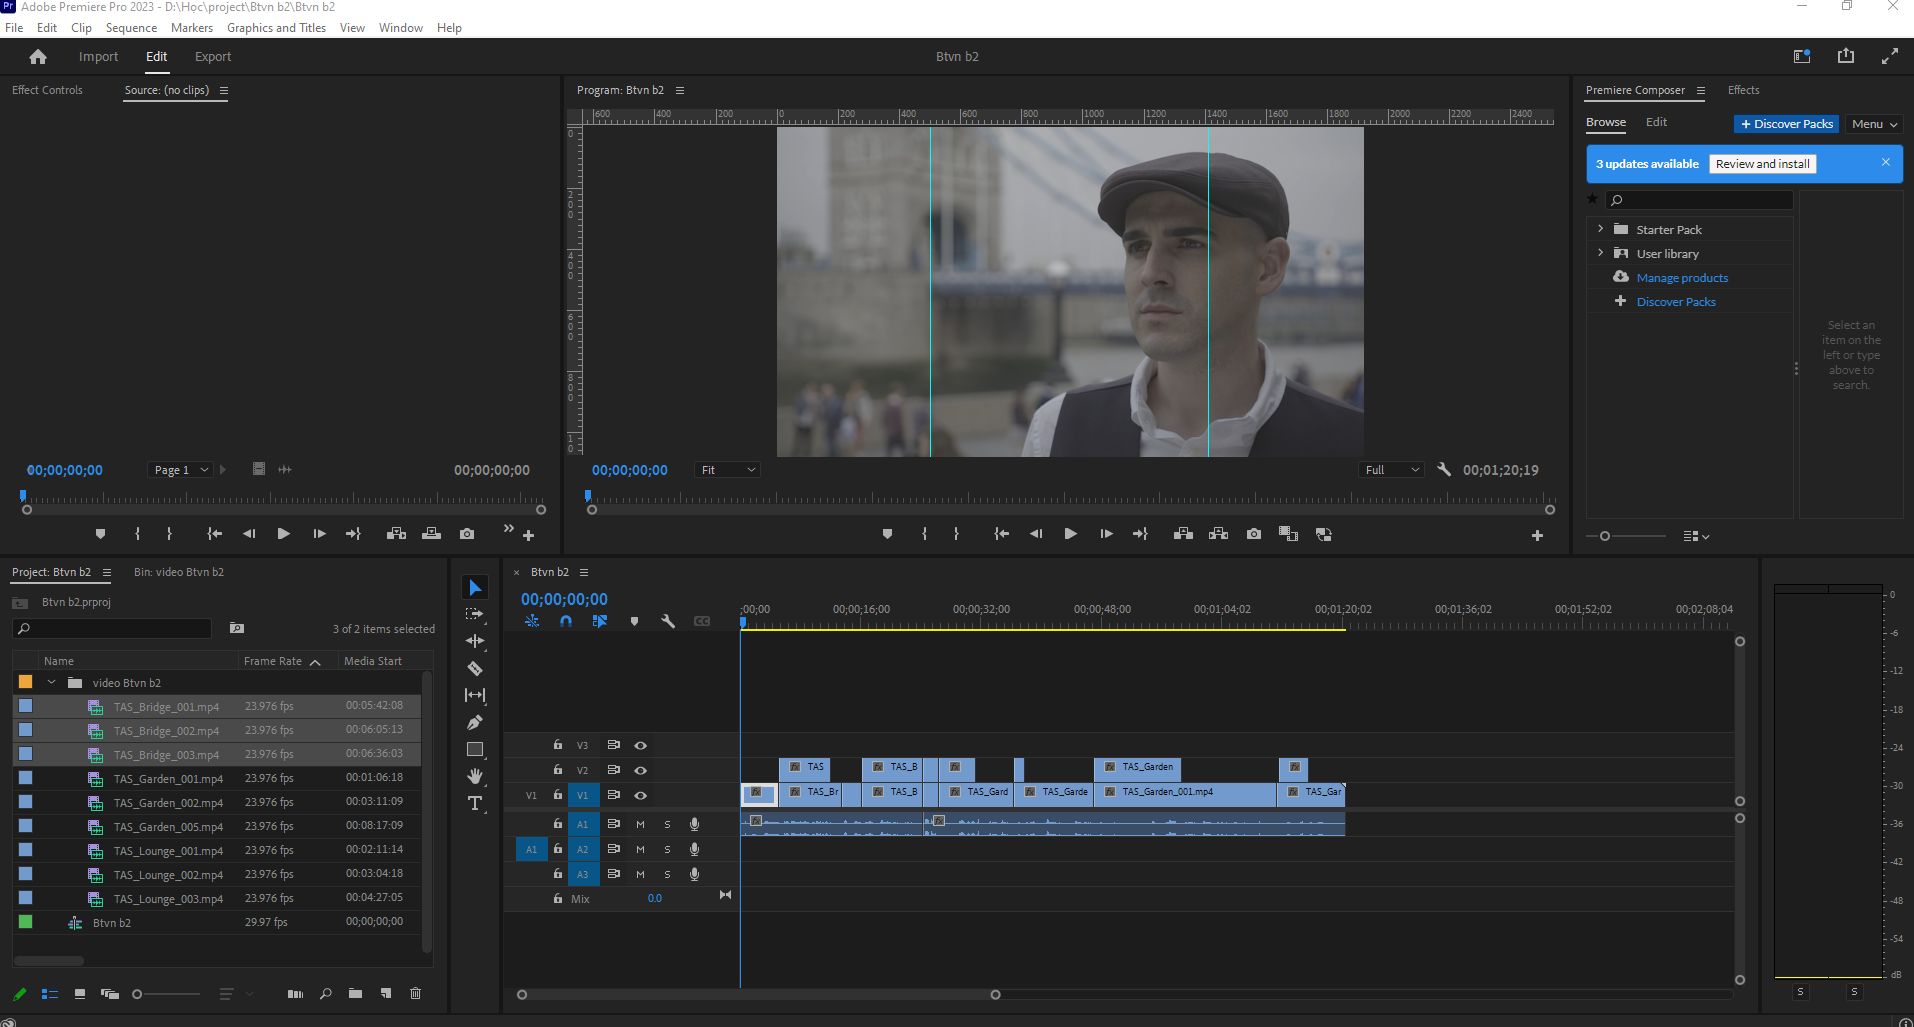Viewport: 1914px width, 1027px height.
Task: Open the Full playback resolution dropdown
Action: click(1391, 470)
